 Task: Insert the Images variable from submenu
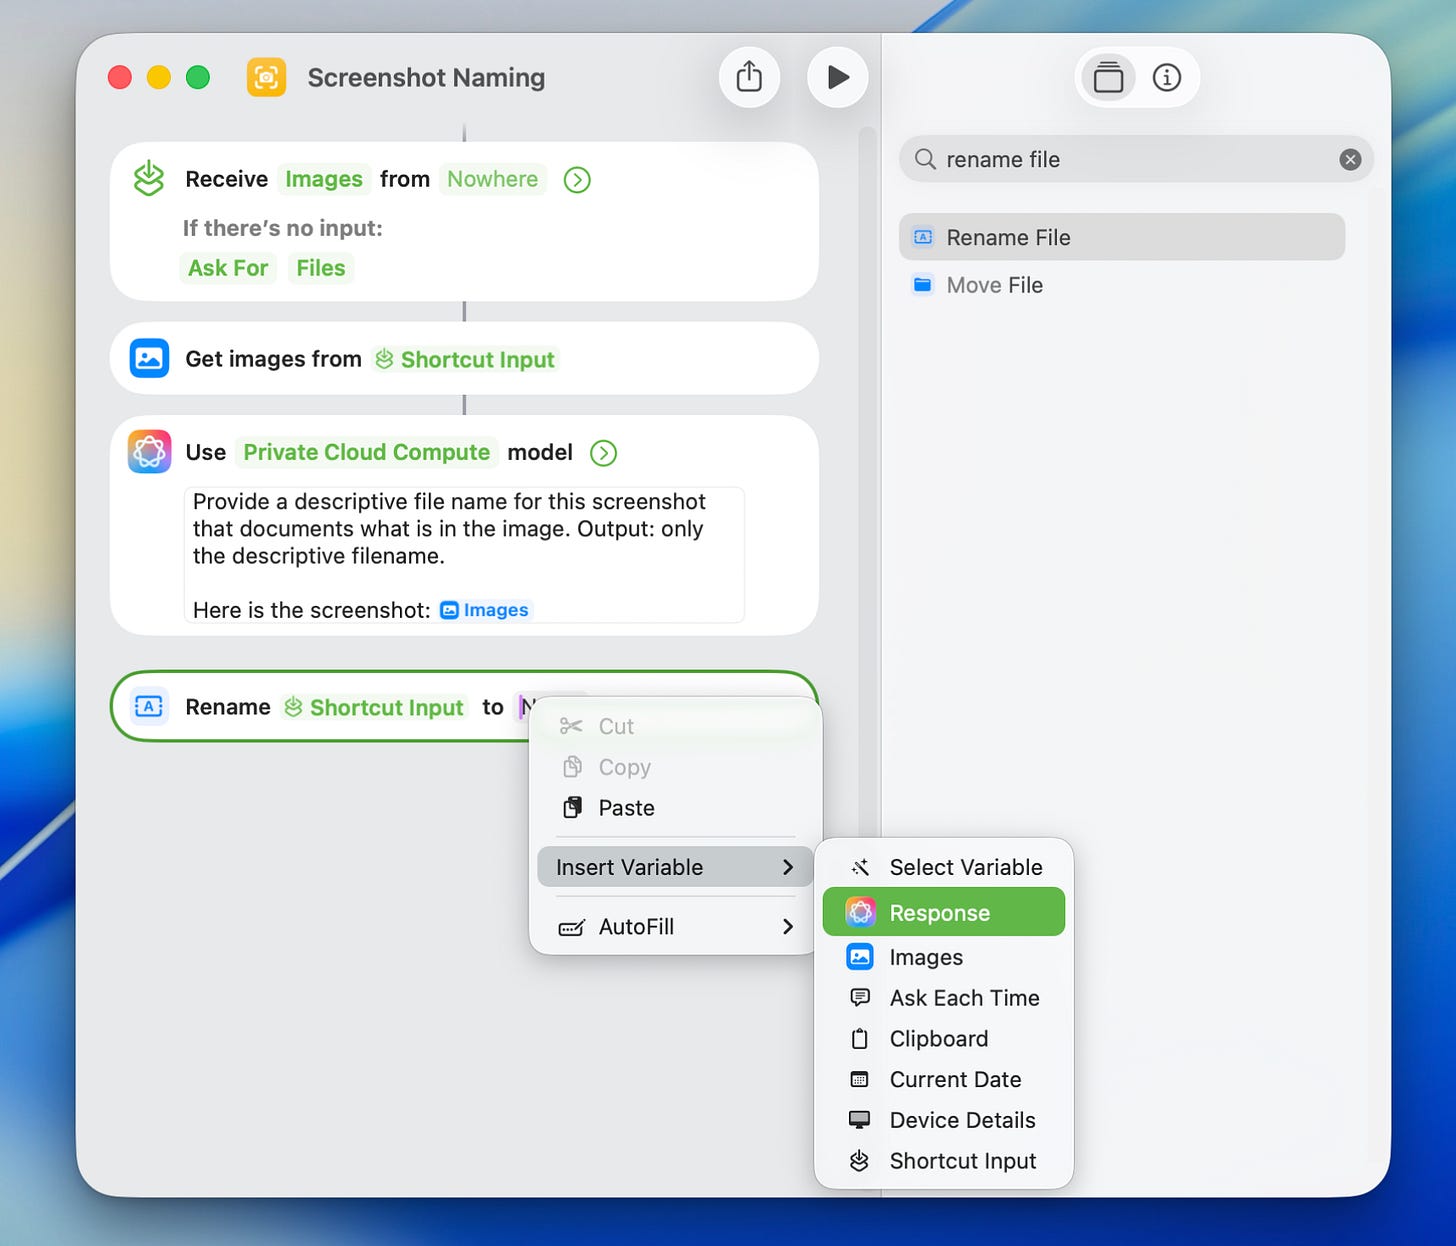(944, 957)
